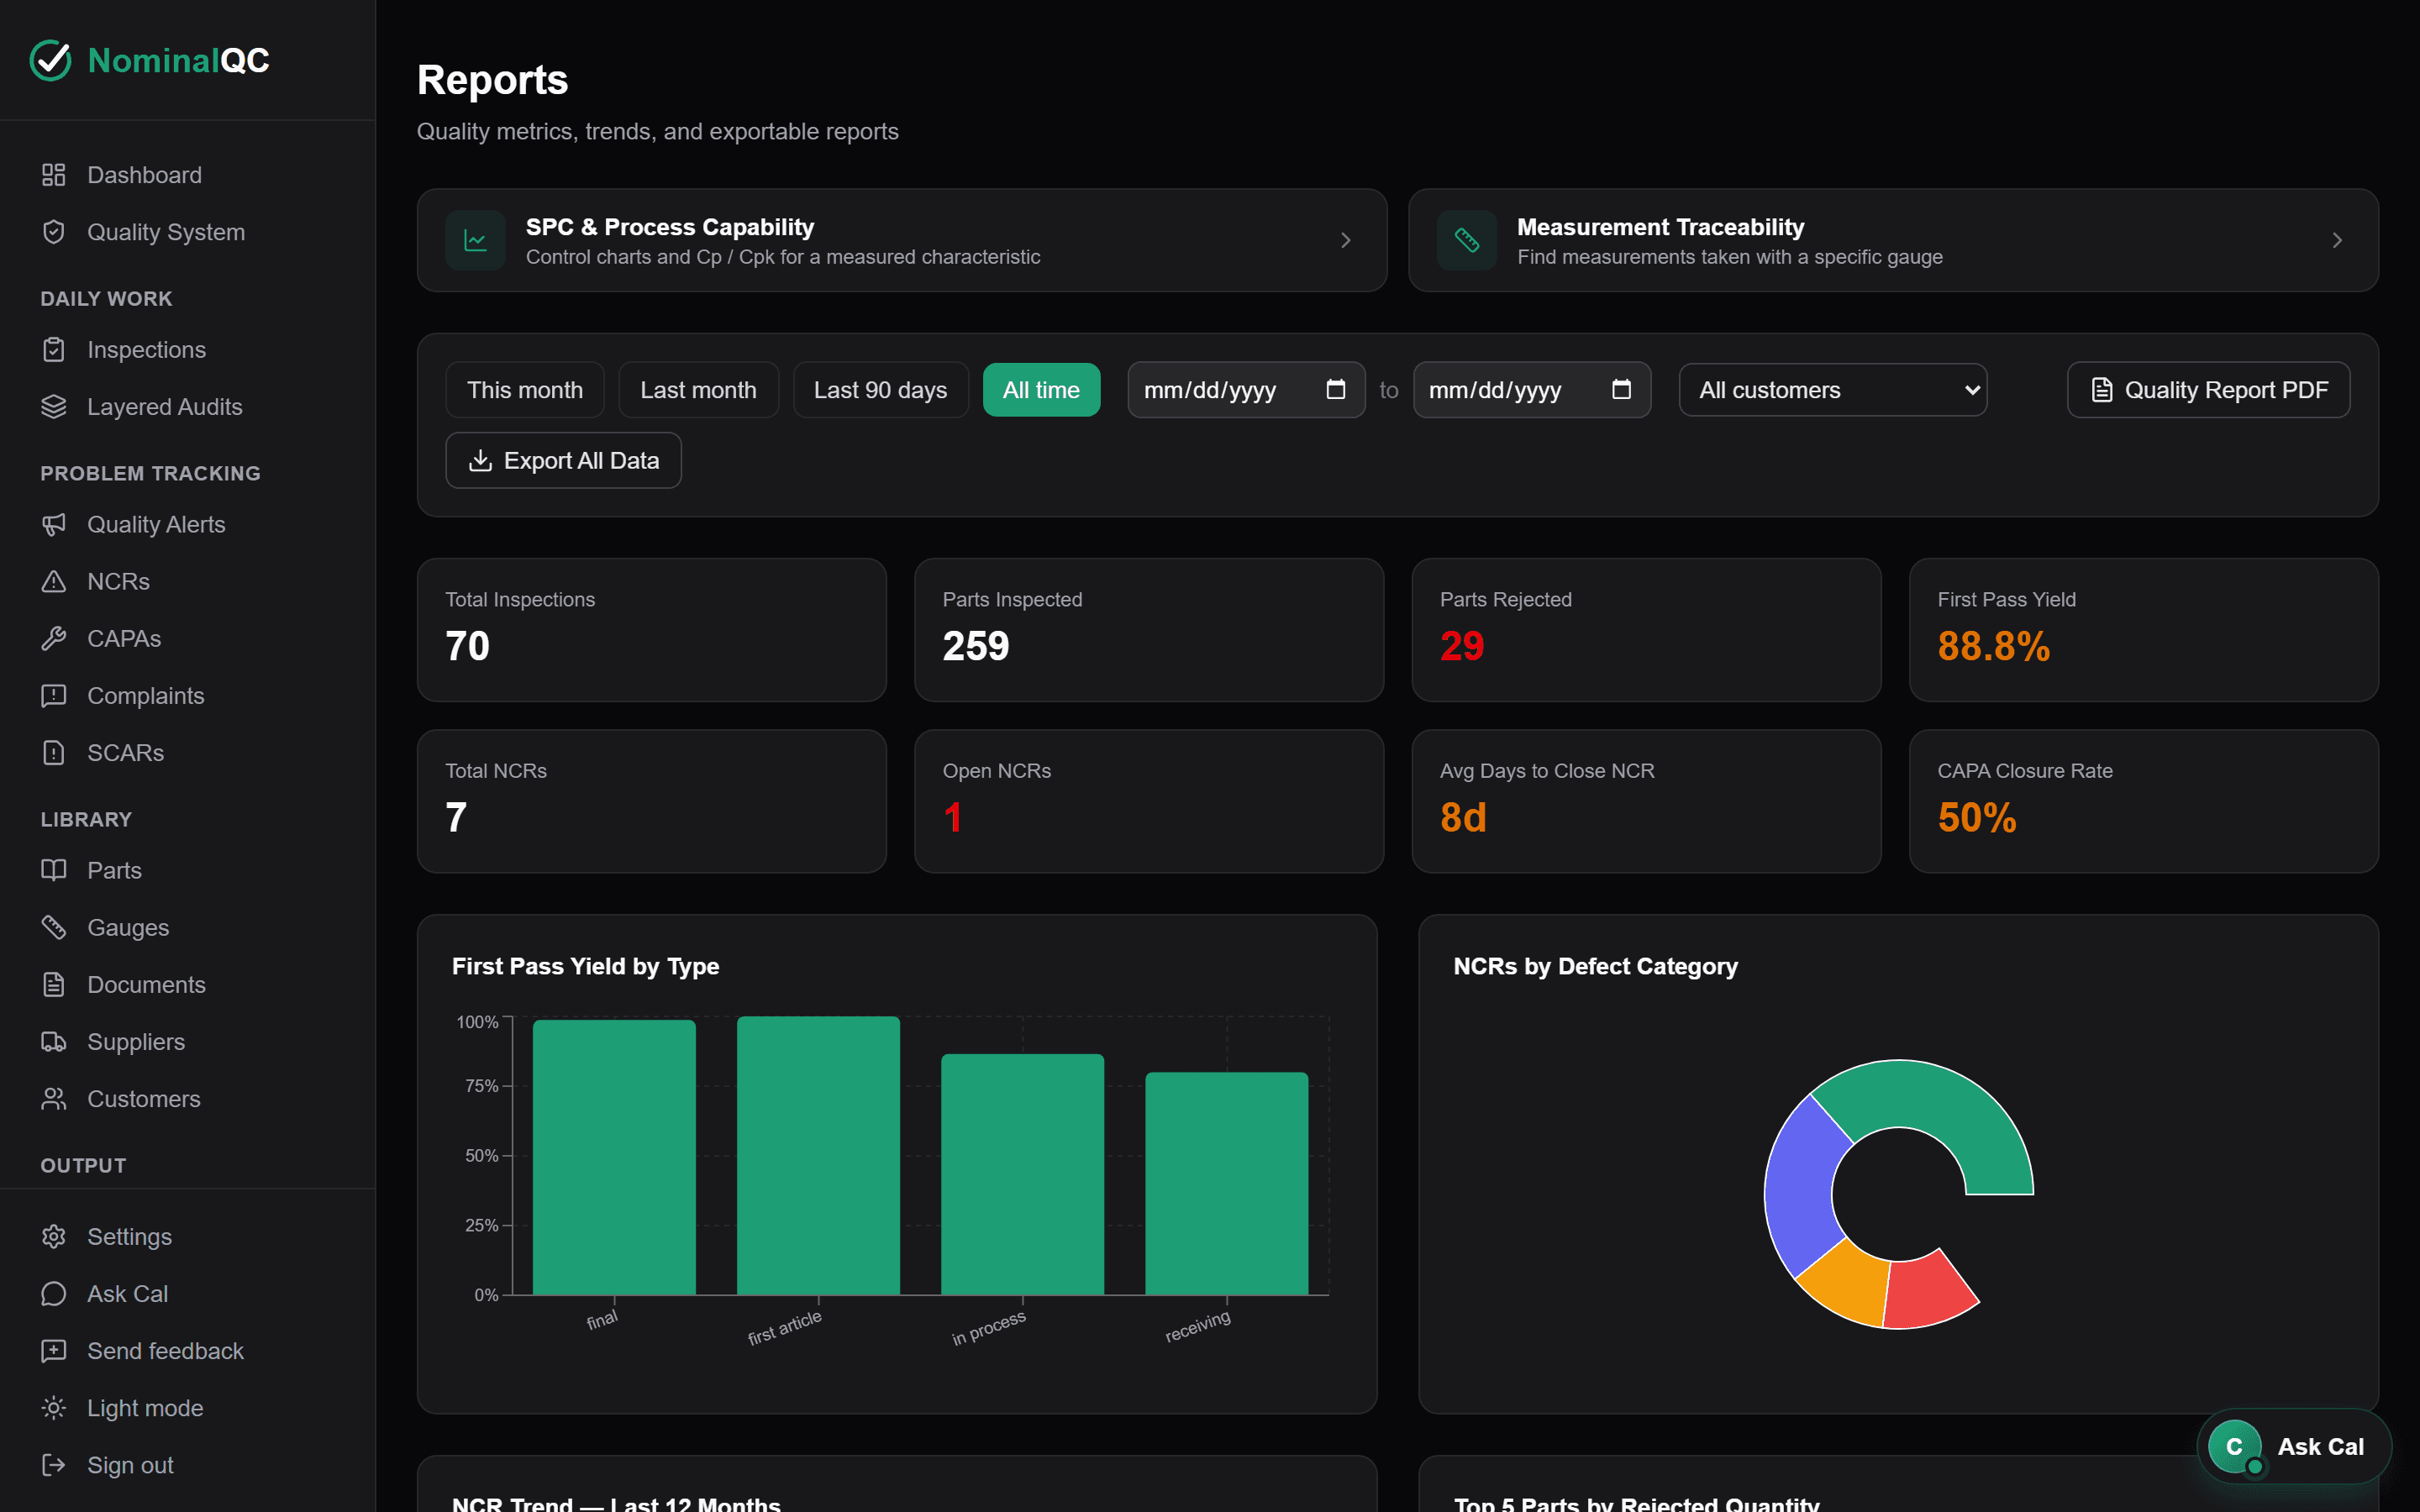Open the end date calendar picker
The width and height of the screenshot is (2420, 1512).
point(1621,389)
